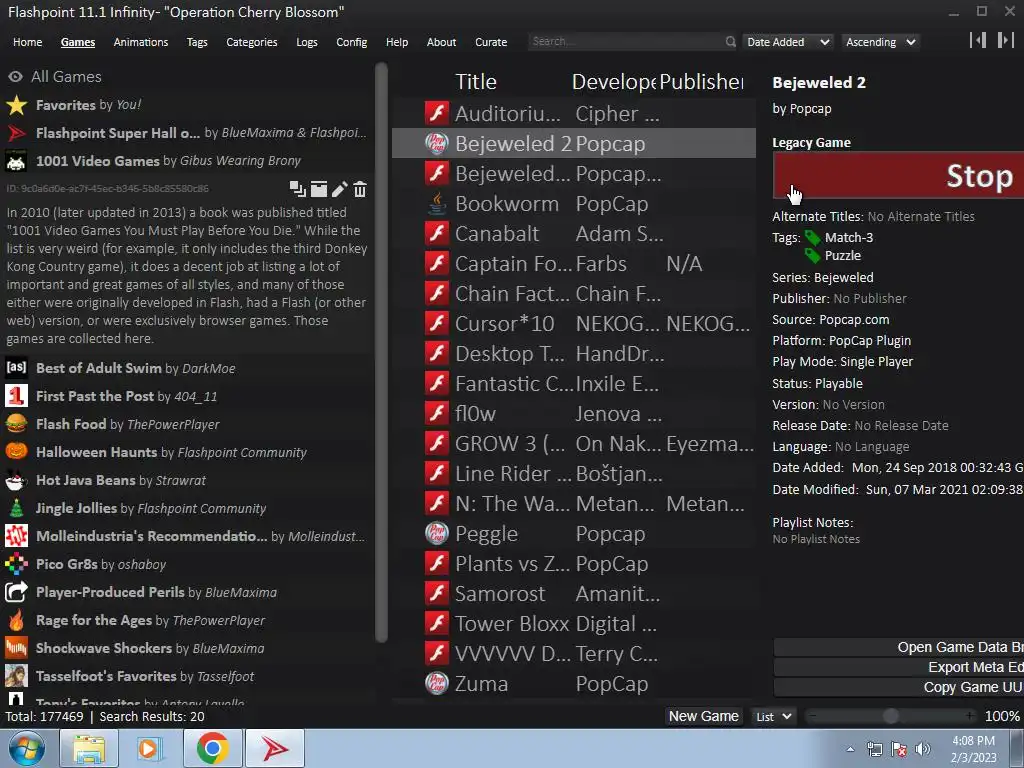Click the Flashpoint Super Hall playlist icon
Screen dimensions: 1024x768
(x=16, y=133)
